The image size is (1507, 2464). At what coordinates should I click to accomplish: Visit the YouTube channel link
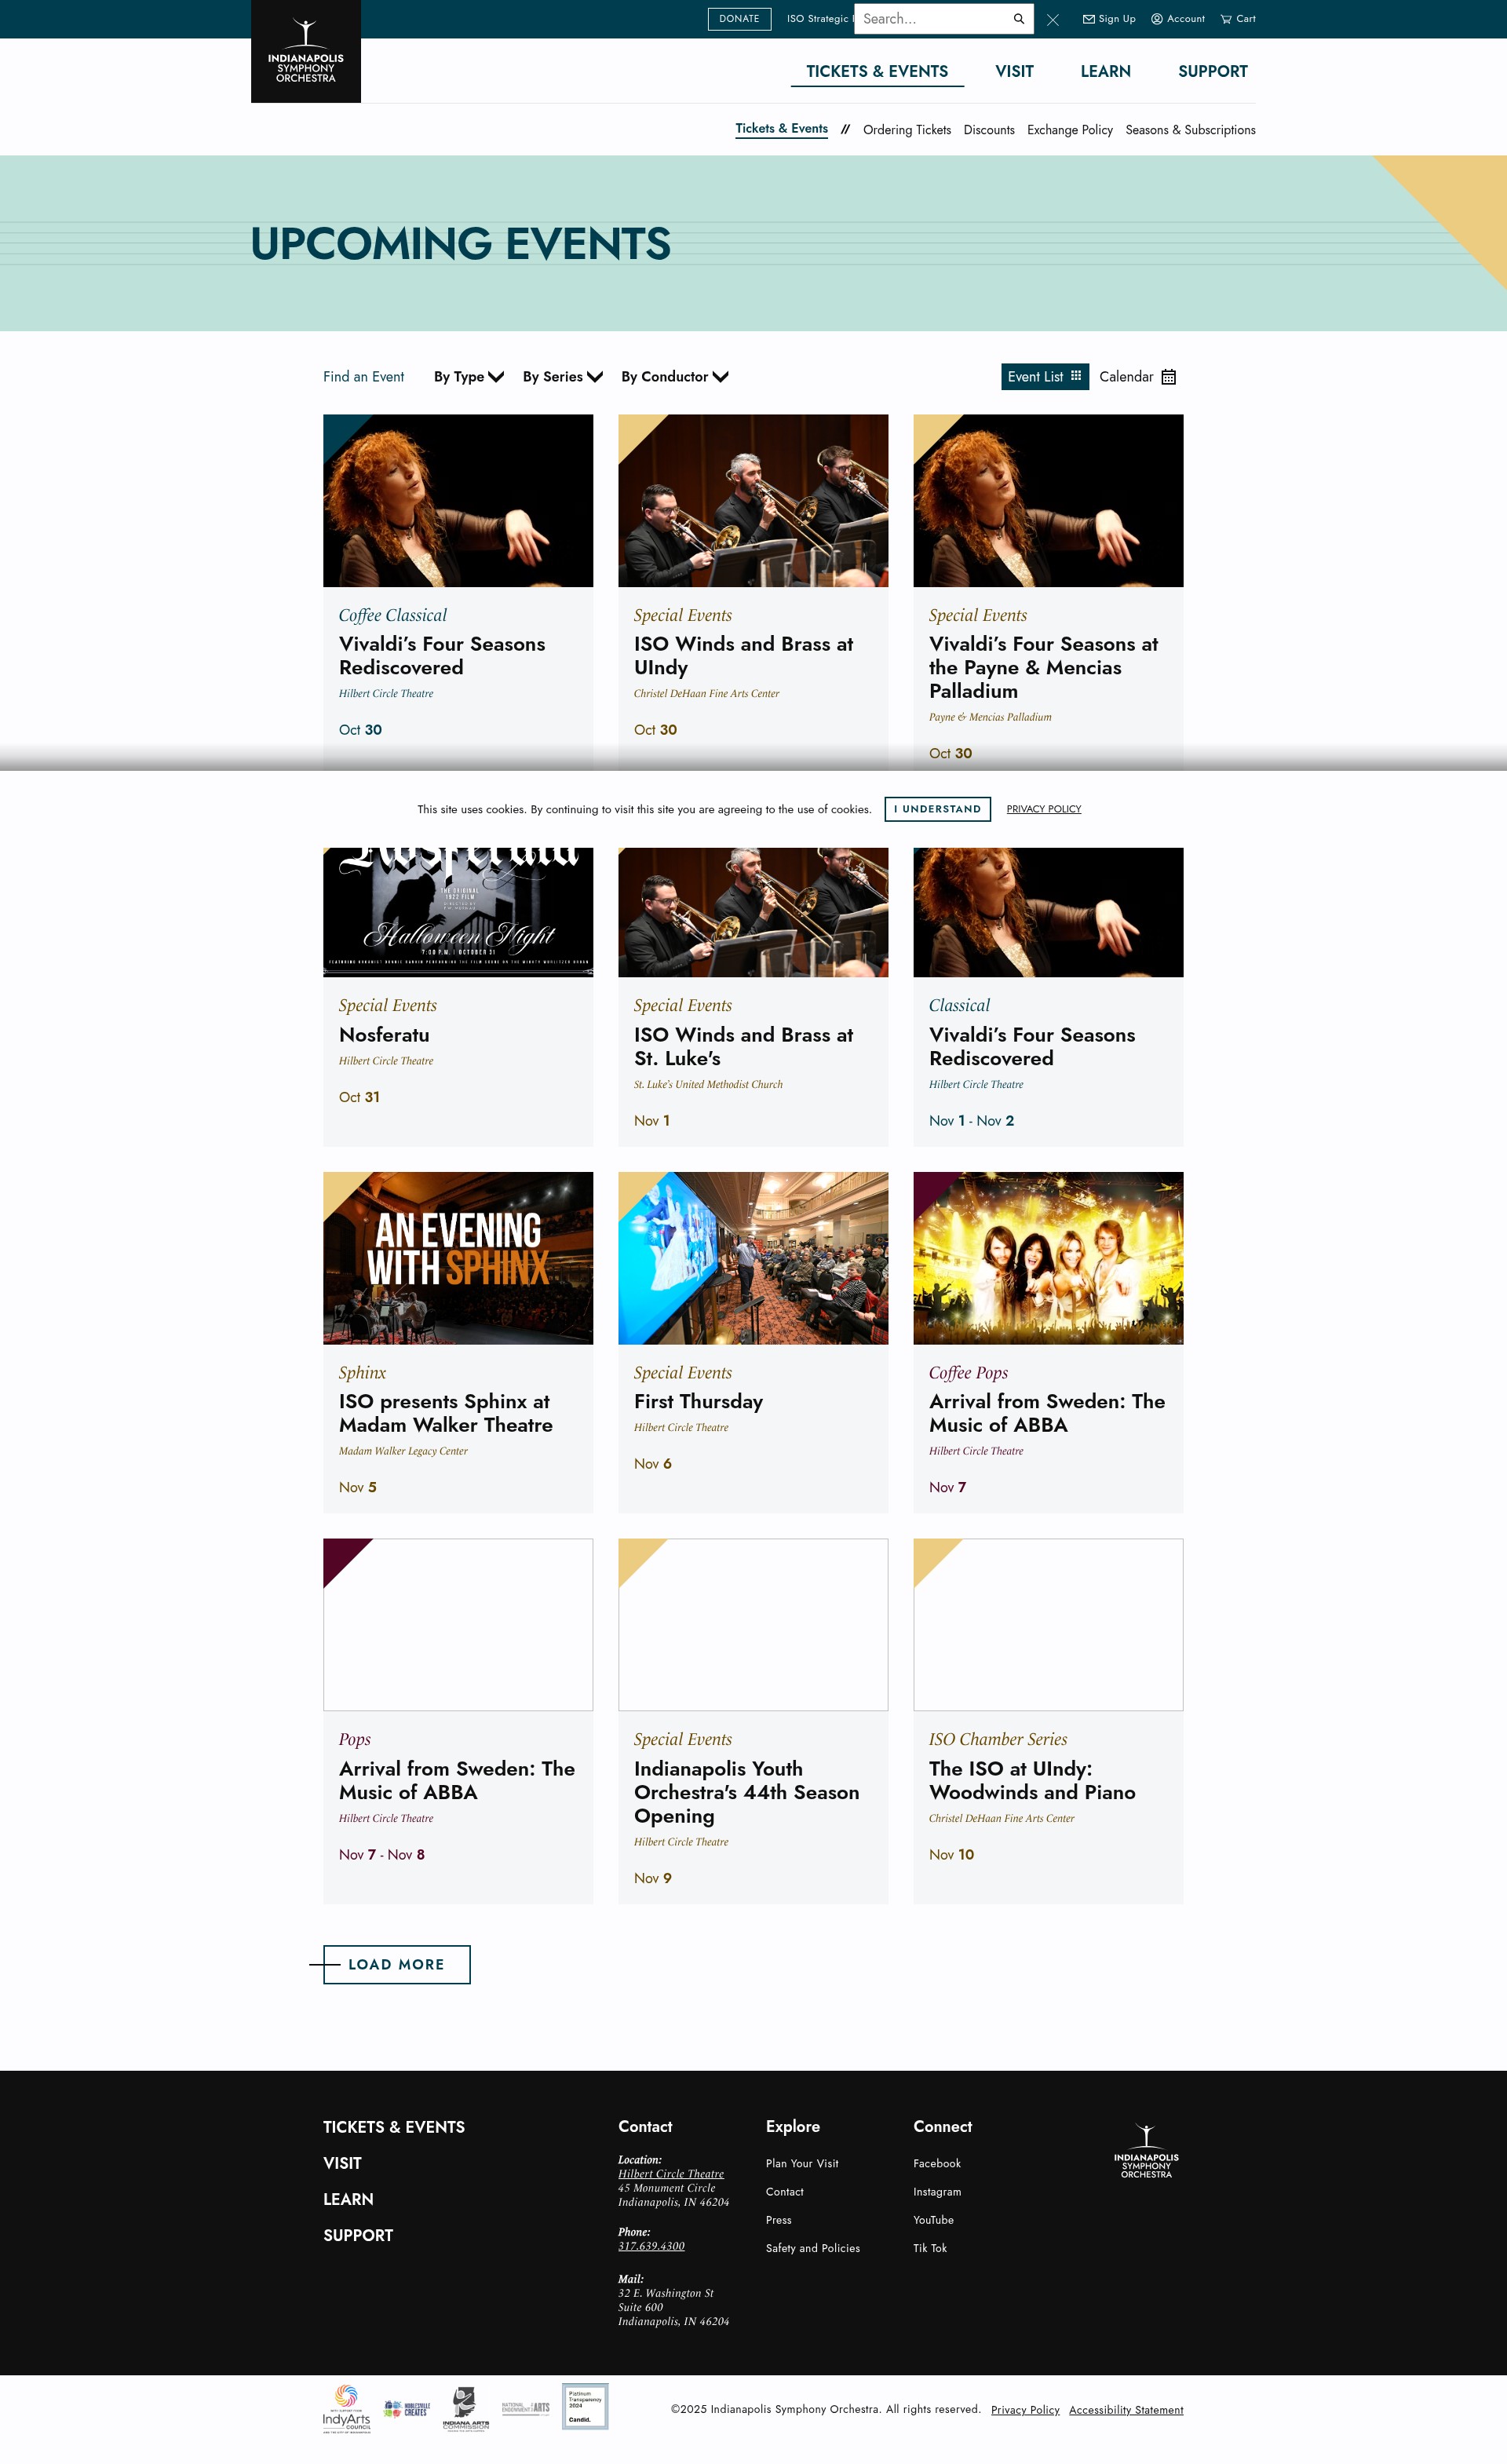pos(933,2220)
